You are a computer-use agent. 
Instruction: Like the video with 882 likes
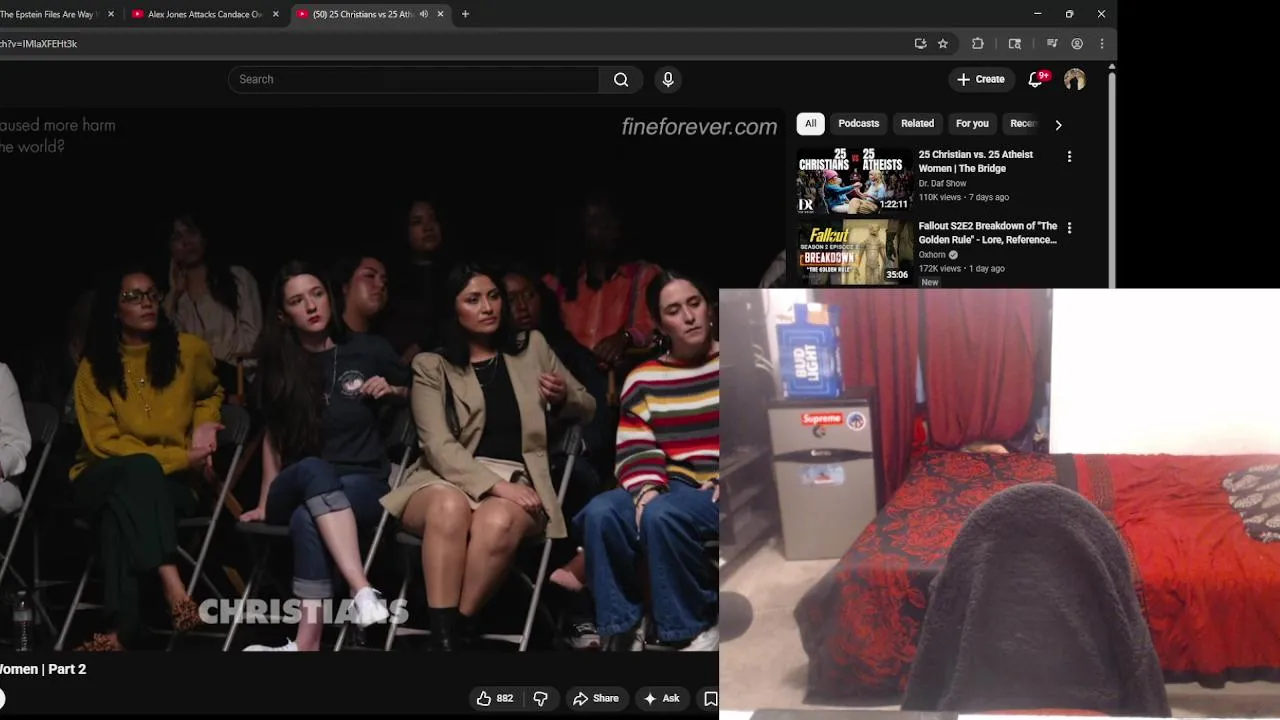coord(495,698)
